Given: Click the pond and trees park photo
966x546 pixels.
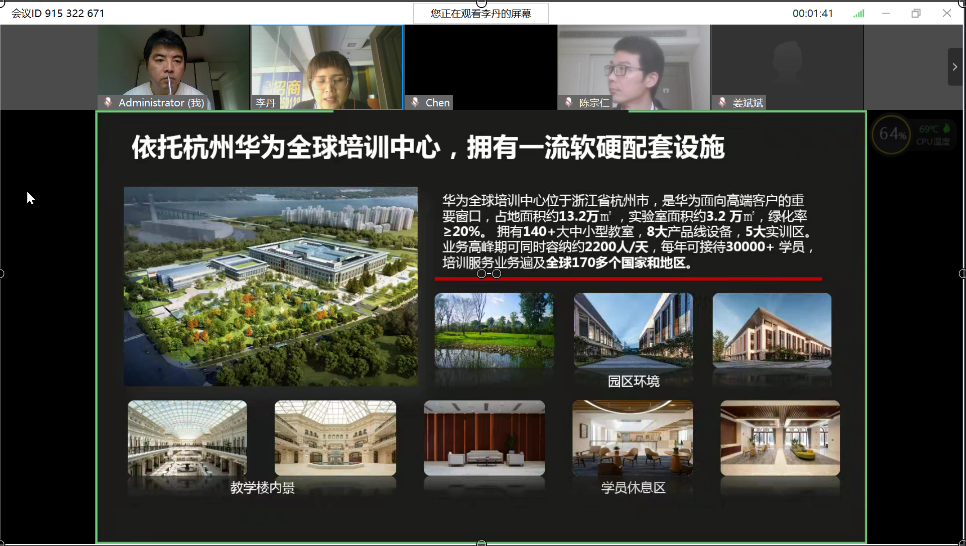Looking at the screenshot, I should tap(494, 330).
